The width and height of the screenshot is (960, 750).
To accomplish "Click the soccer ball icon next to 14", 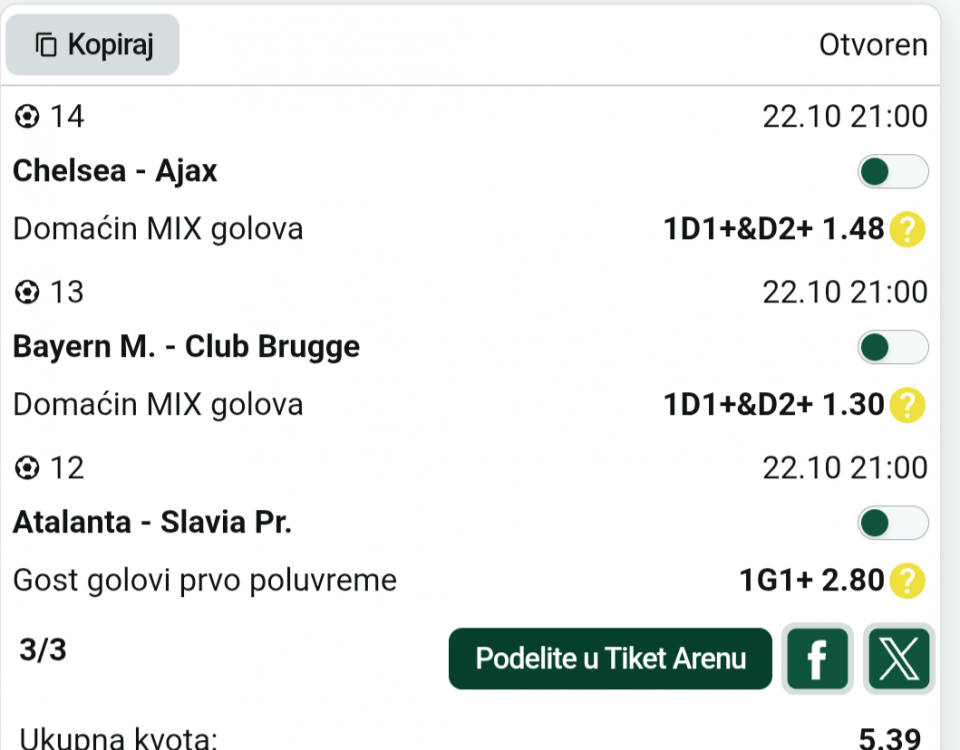I will (x=27, y=117).
